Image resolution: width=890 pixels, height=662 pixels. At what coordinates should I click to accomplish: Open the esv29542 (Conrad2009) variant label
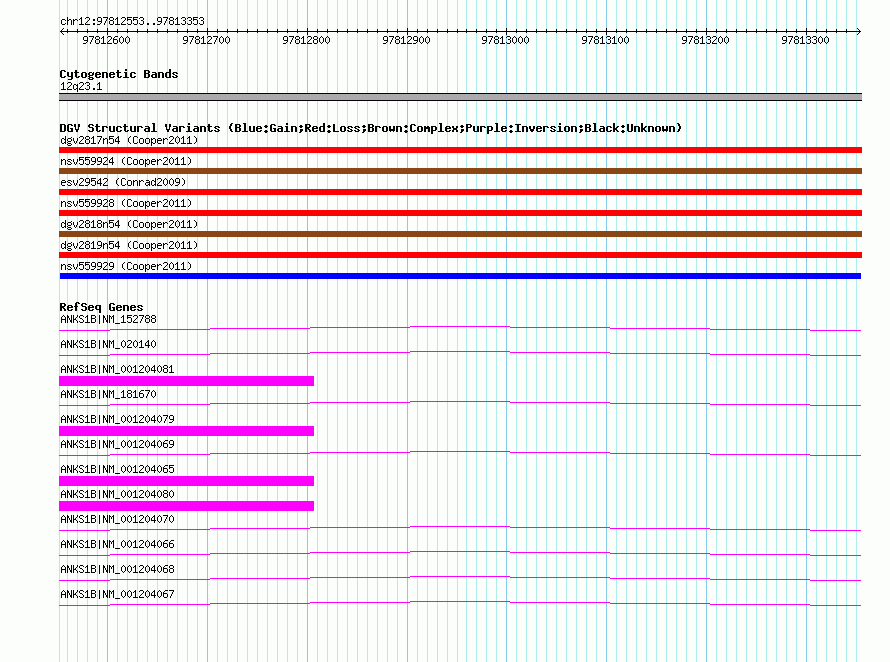[x=123, y=182]
